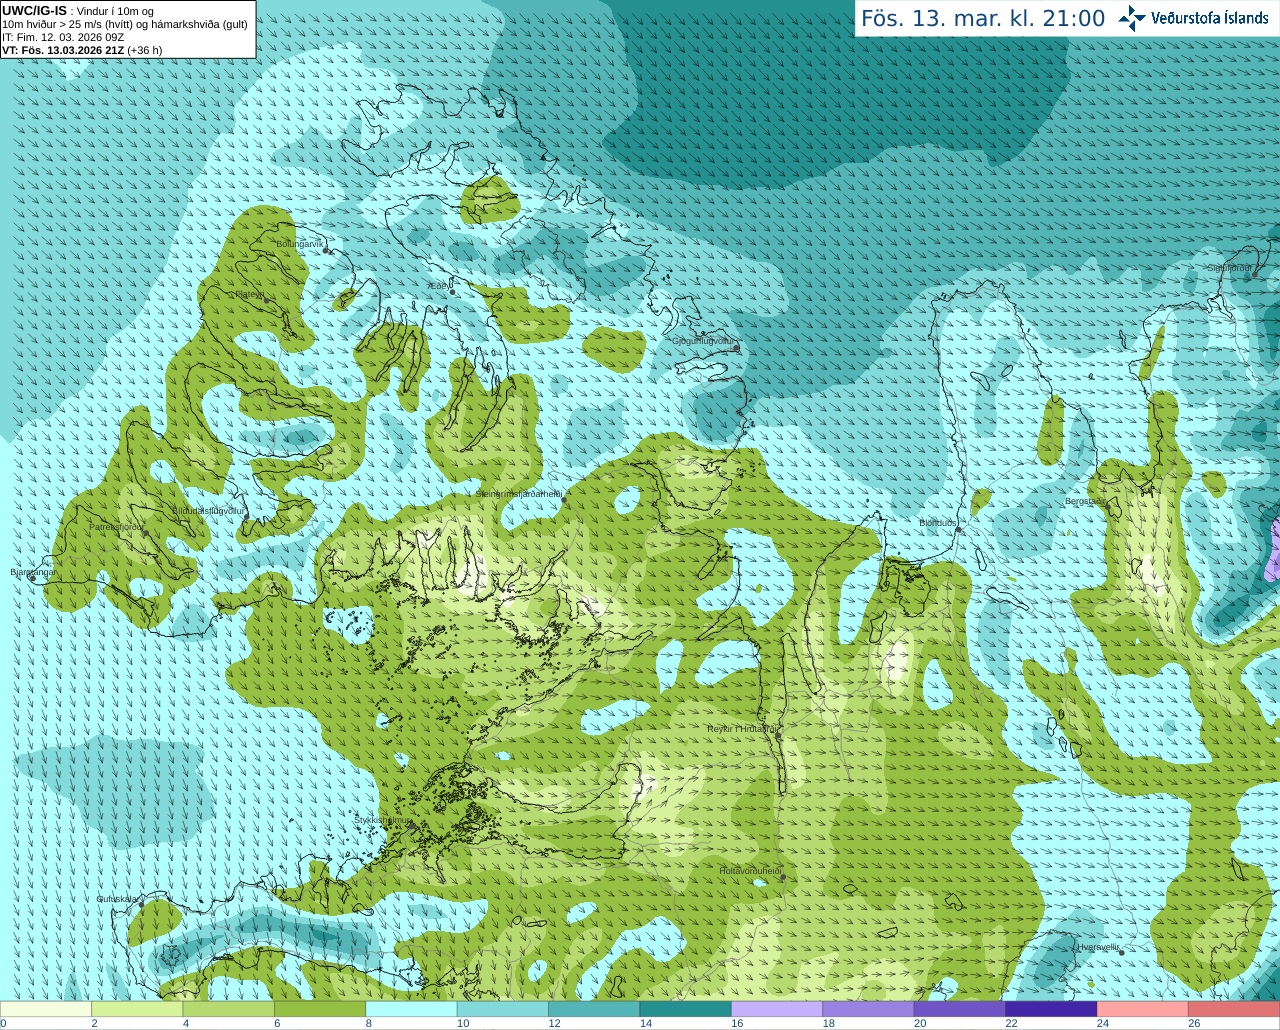Click the 16–18 m/s lavender legend swatch
Image resolution: width=1280 pixels, height=1030 pixels.
click(x=777, y=1009)
